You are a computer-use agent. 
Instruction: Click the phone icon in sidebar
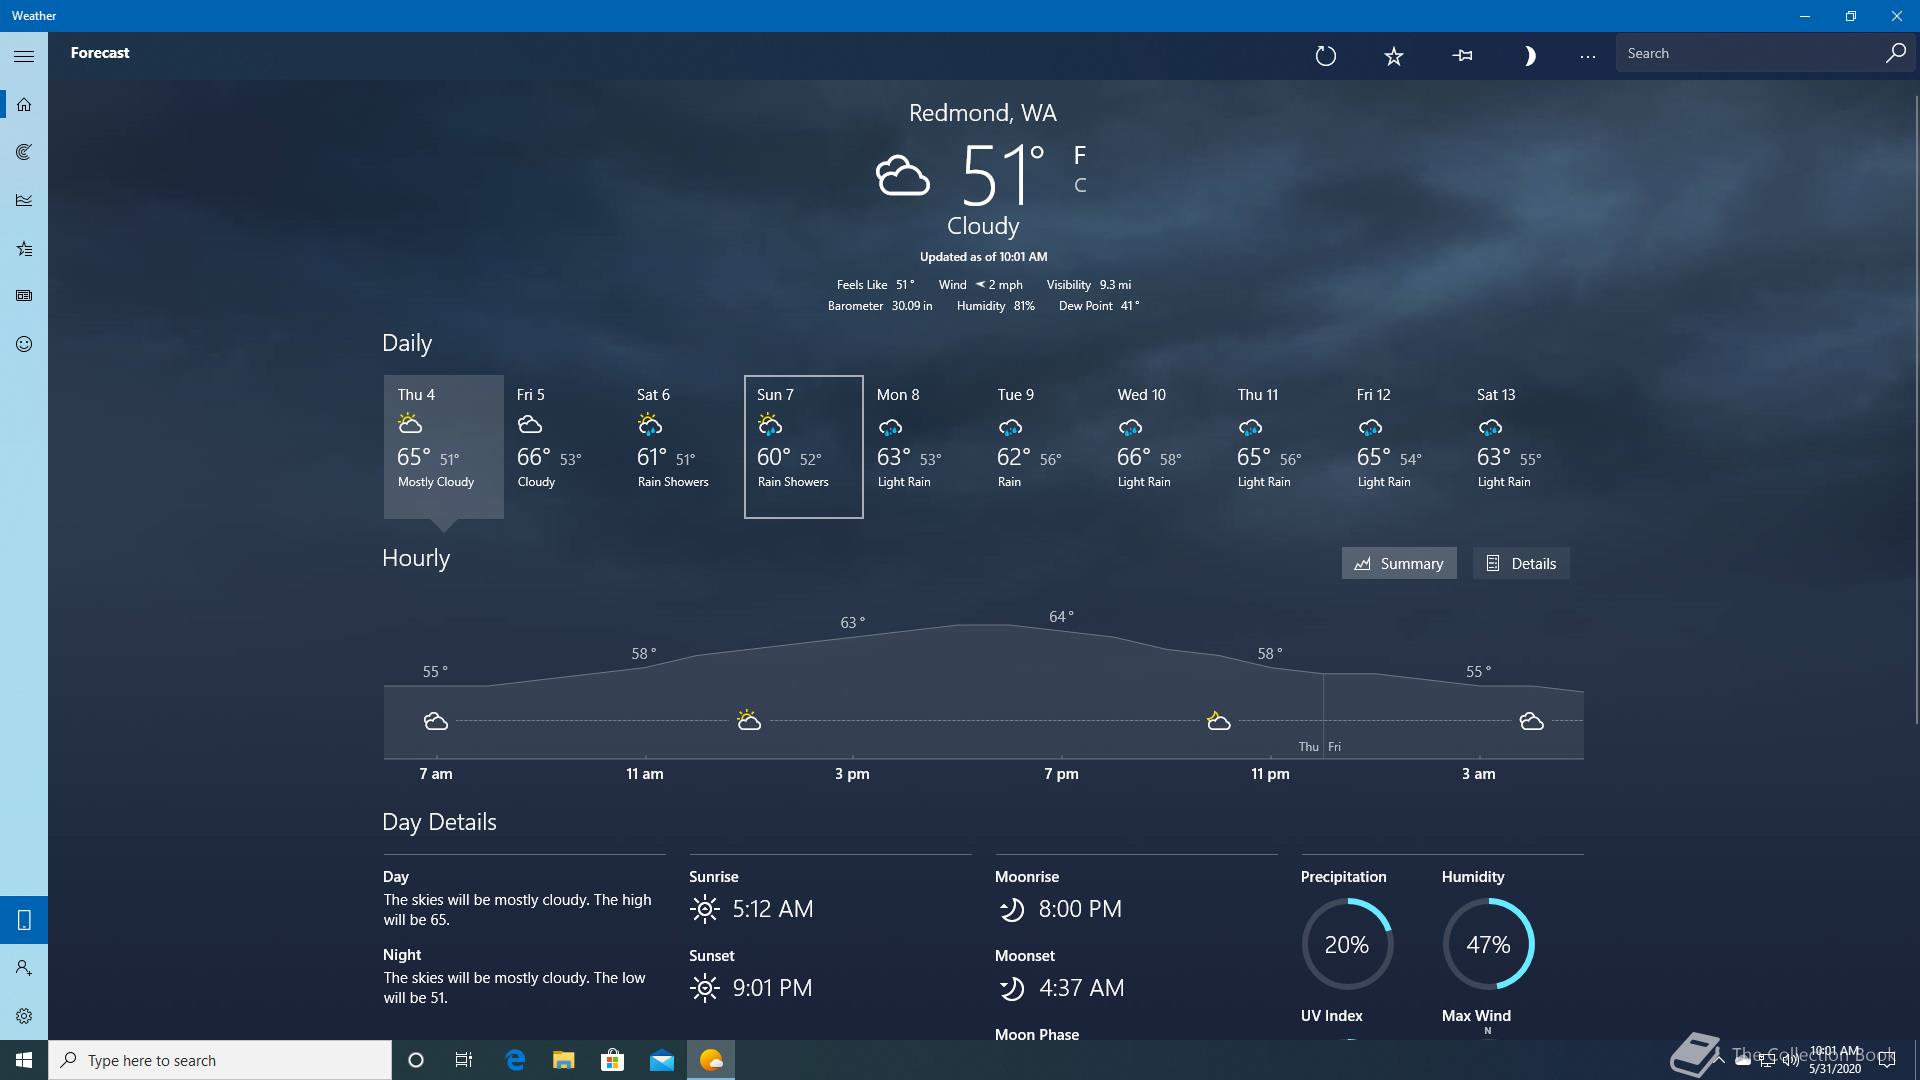24,920
